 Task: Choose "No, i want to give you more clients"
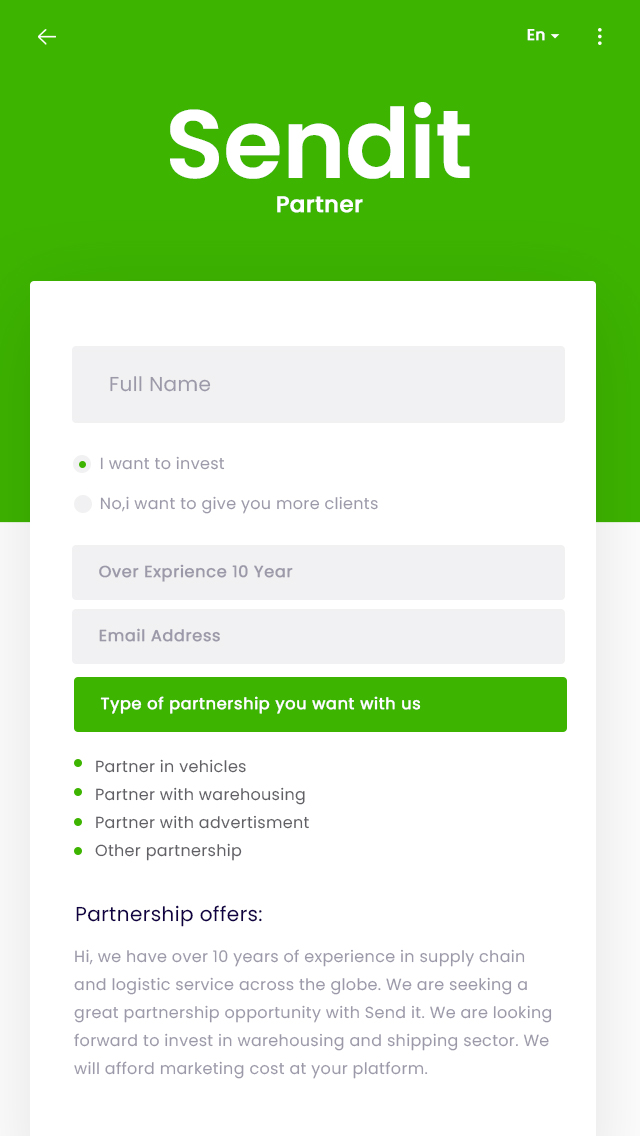click(x=83, y=504)
